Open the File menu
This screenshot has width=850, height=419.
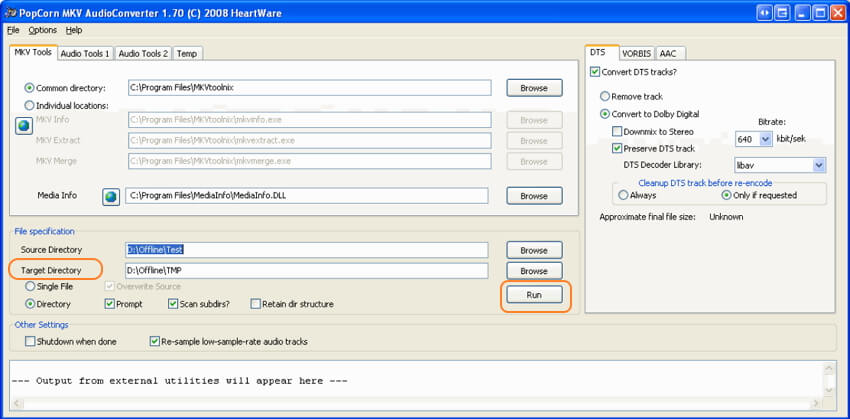pos(13,30)
